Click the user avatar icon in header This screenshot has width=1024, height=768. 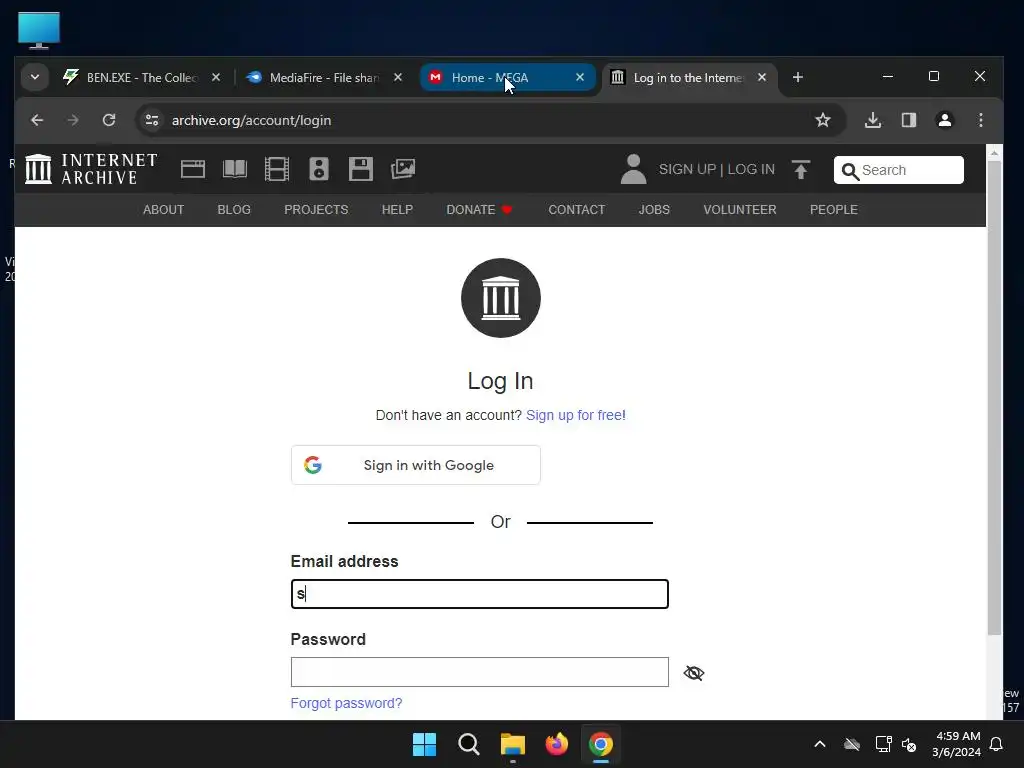pos(633,169)
